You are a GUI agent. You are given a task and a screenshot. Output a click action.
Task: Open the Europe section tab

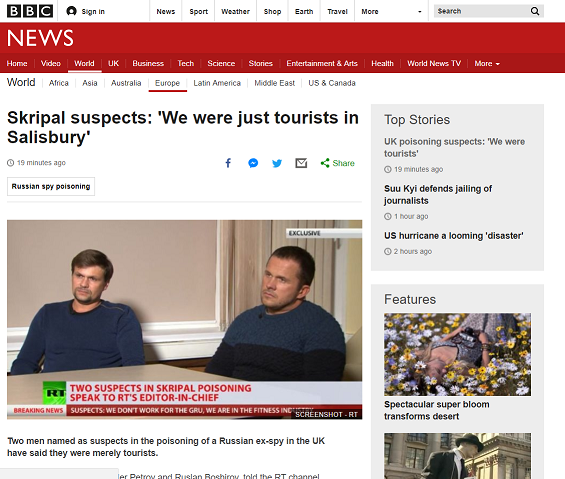pos(167,83)
